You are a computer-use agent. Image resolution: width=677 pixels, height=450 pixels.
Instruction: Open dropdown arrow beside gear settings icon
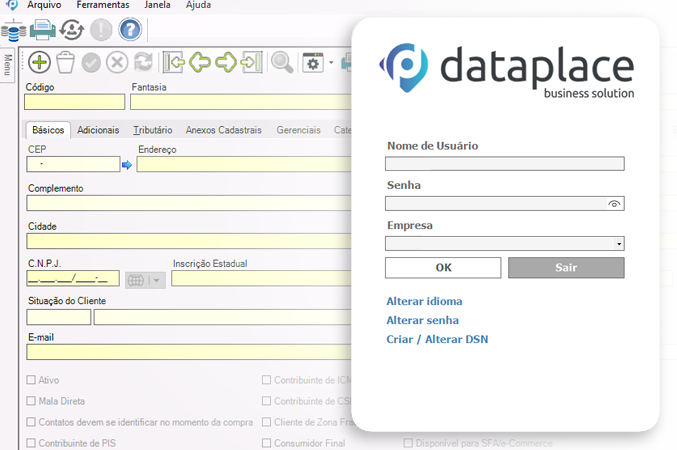[x=331, y=63]
